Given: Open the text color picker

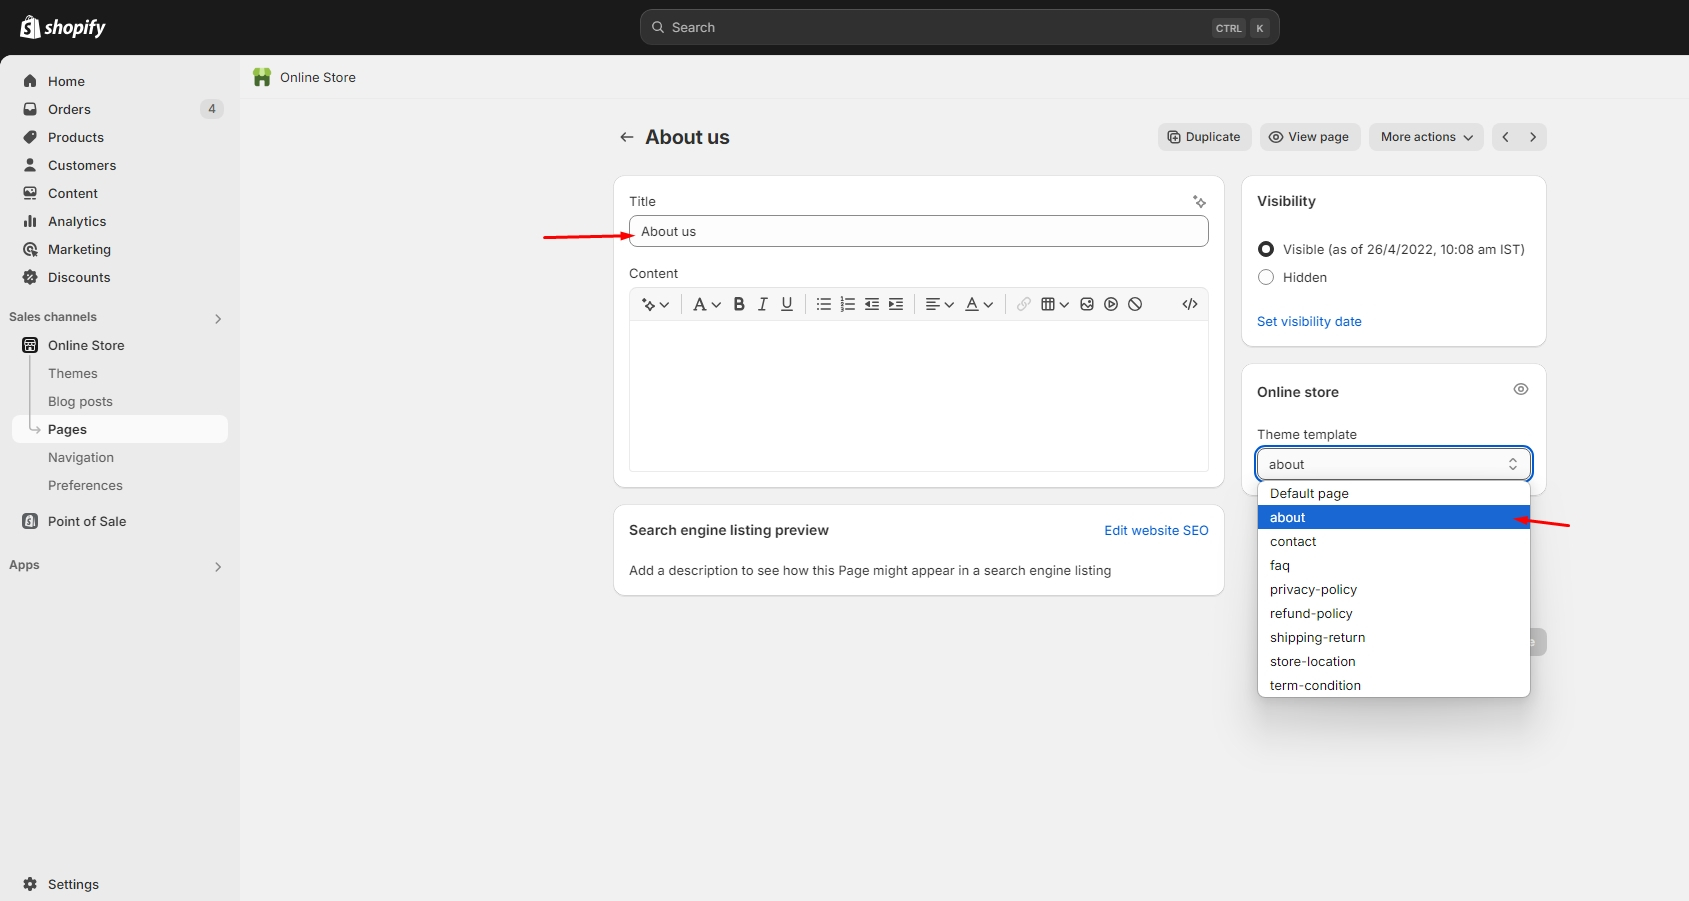Looking at the screenshot, I should [x=978, y=304].
